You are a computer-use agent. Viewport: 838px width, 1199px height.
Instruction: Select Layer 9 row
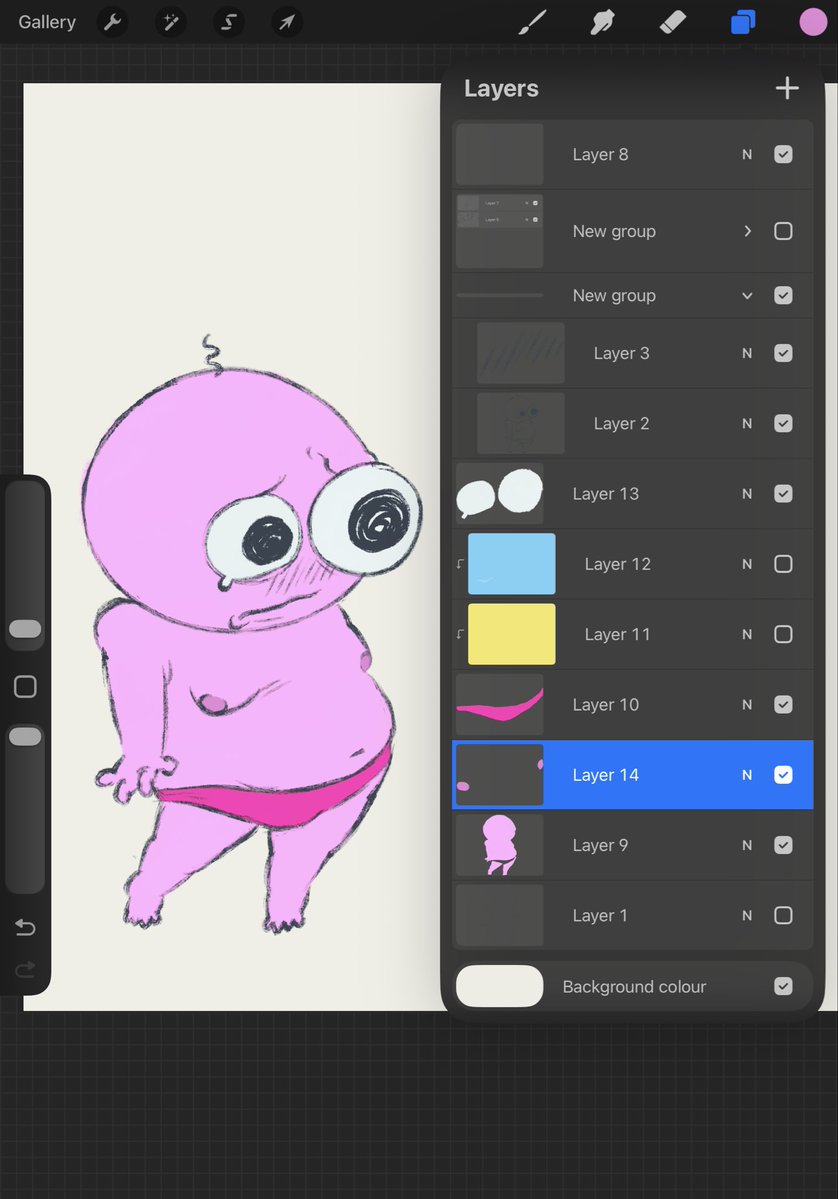click(x=632, y=845)
